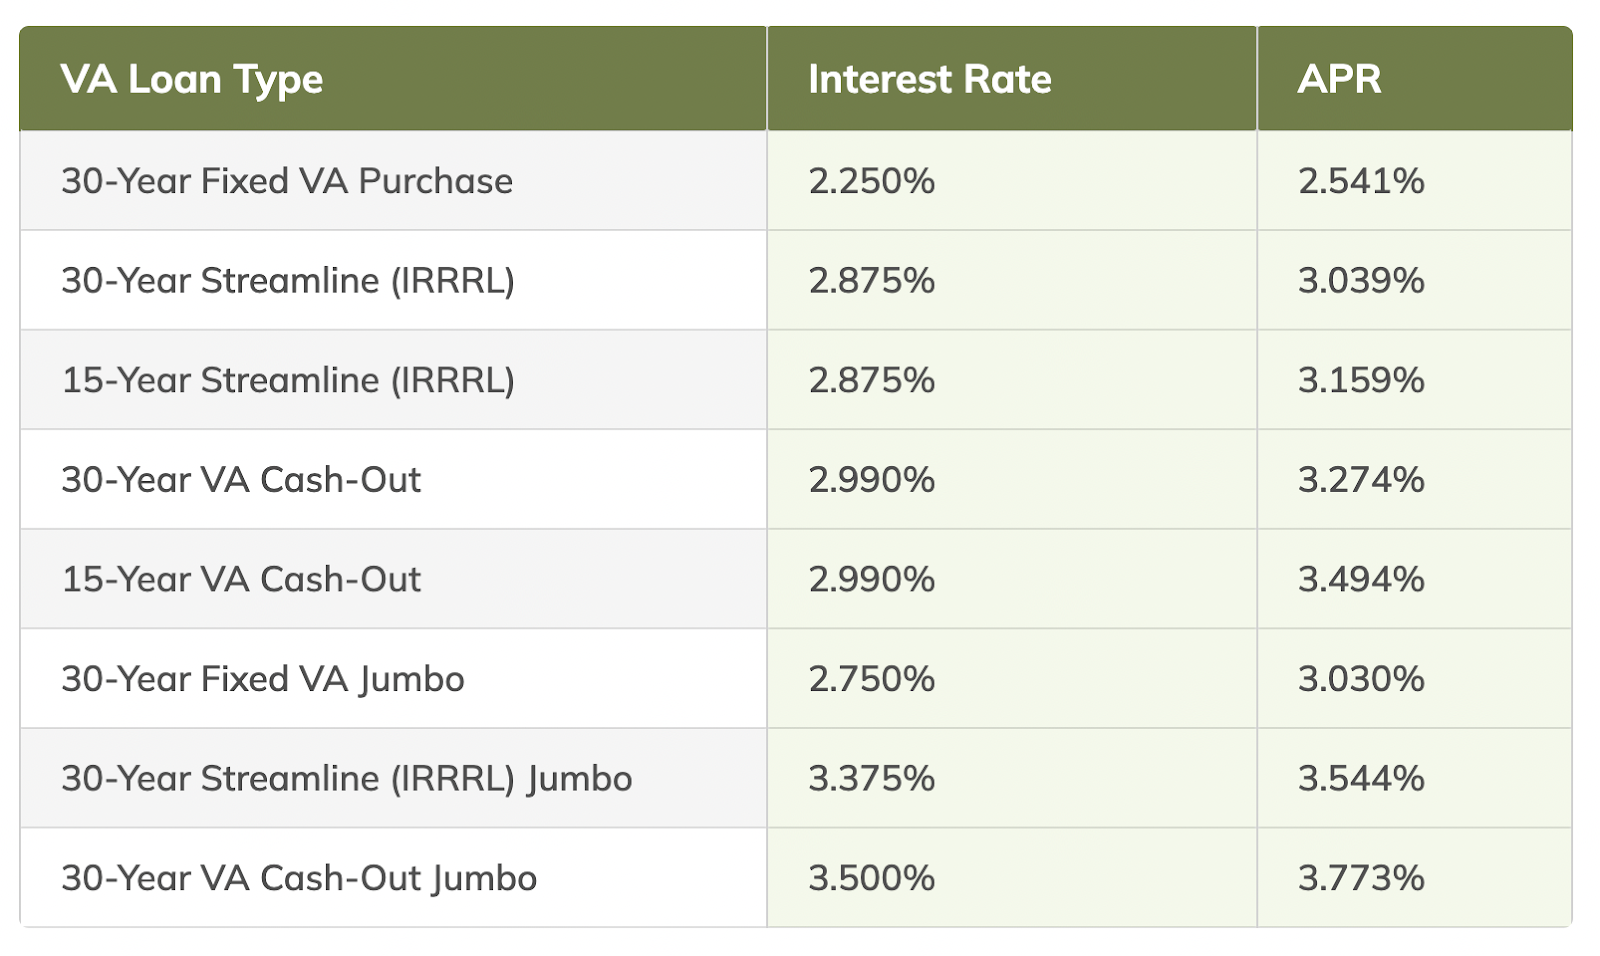The image size is (1600, 956).
Task: Select the 3.375% interest rate cell
Action: click(871, 778)
